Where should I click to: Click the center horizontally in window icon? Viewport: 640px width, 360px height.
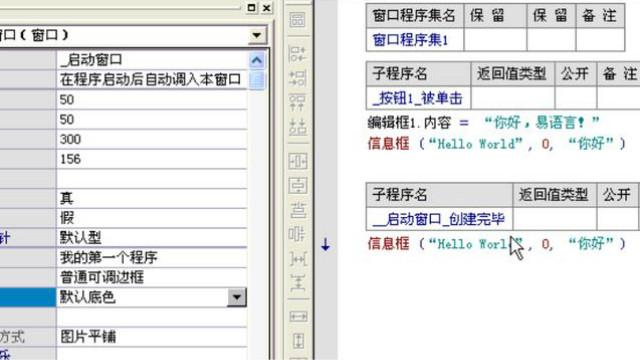pyautogui.click(x=298, y=161)
